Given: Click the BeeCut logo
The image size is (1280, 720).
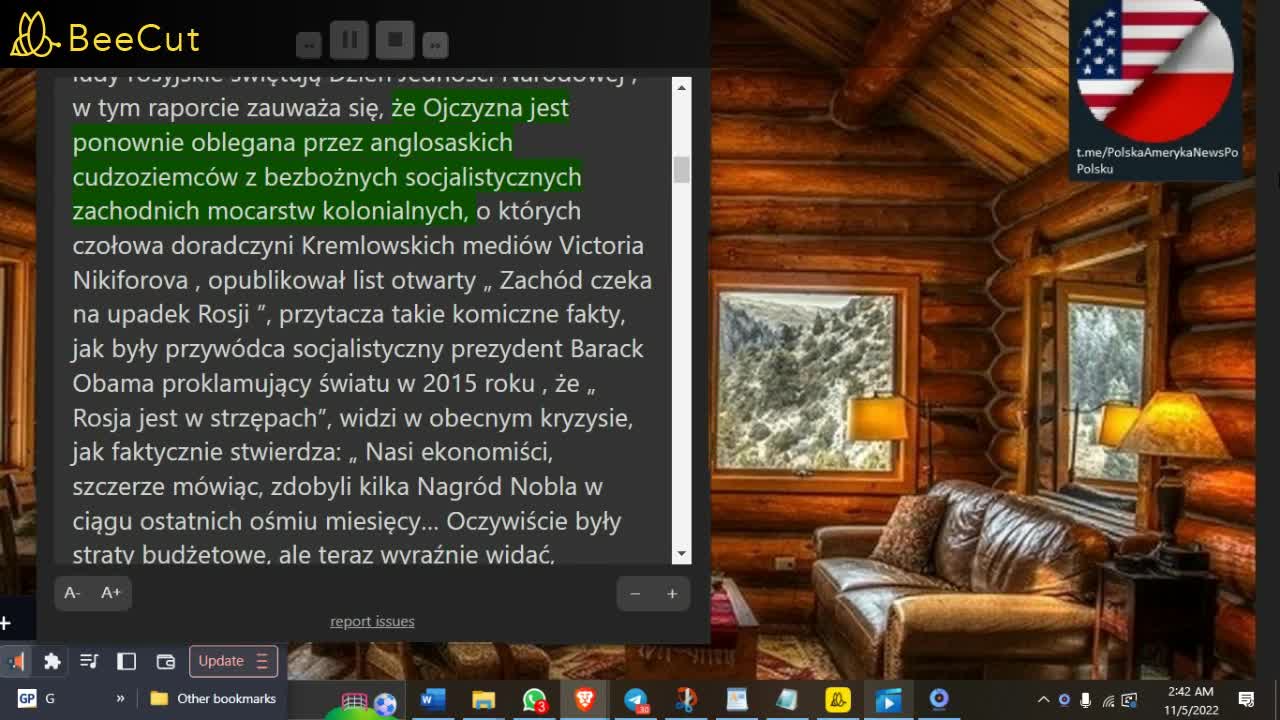Looking at the screenshot, I should [x=105, y=37].
